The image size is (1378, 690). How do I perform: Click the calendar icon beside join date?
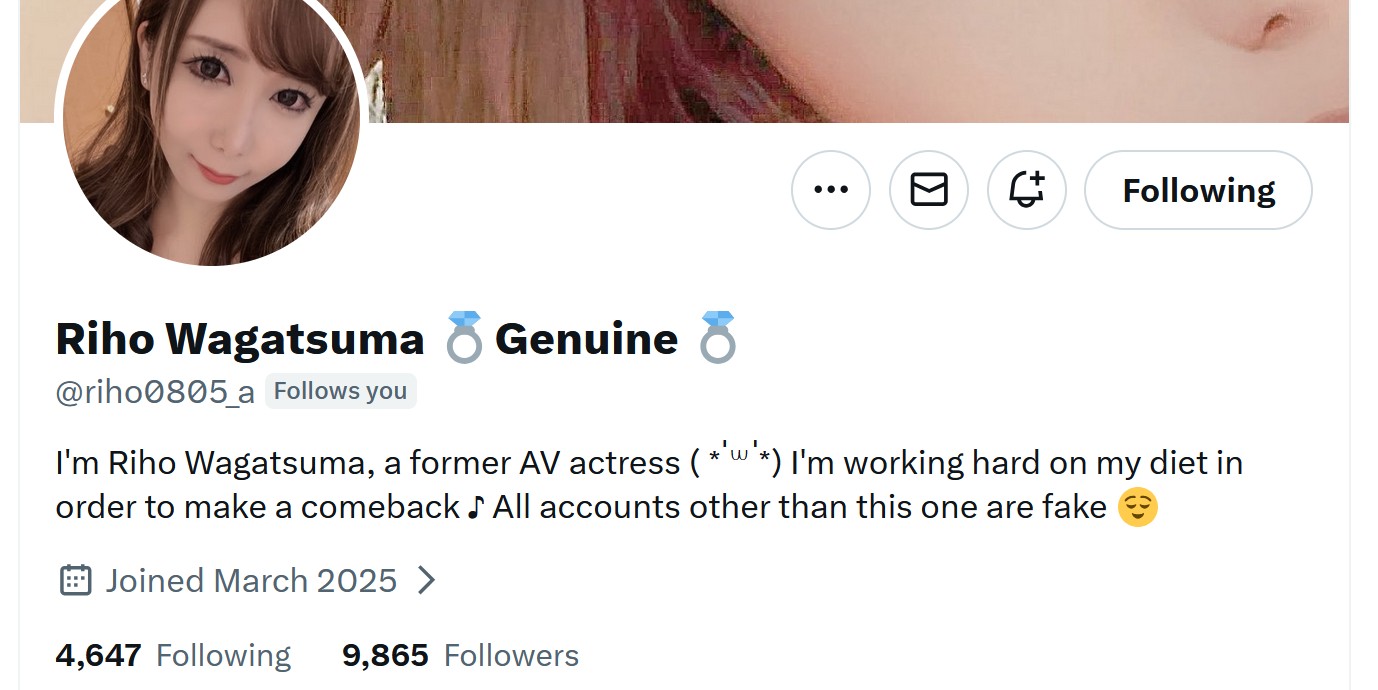76,580
